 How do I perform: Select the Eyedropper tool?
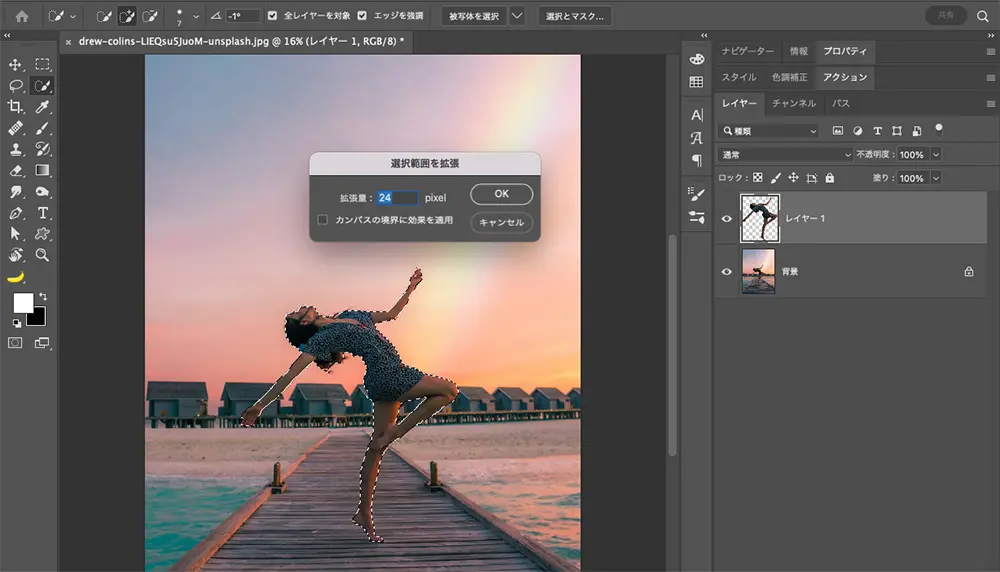[43, 107]
